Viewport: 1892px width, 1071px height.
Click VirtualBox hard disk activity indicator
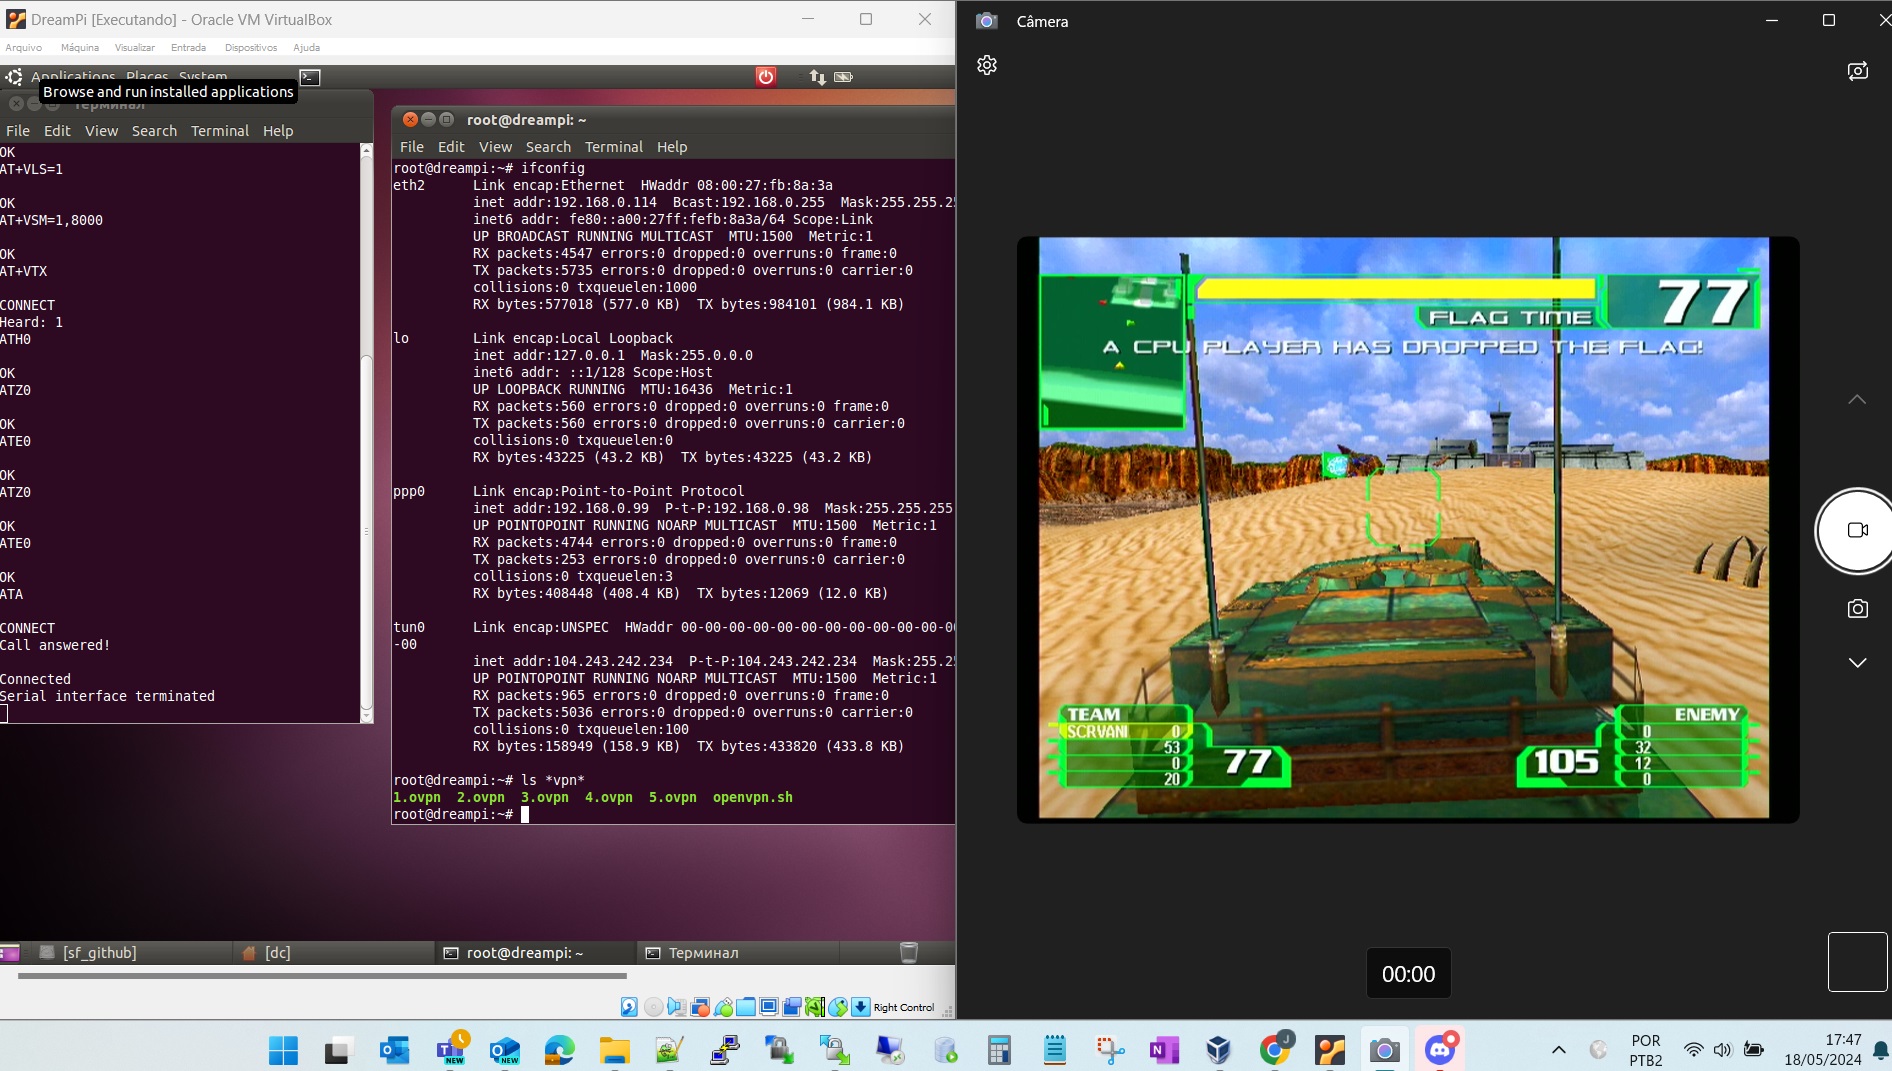(x=629, y=1007)
